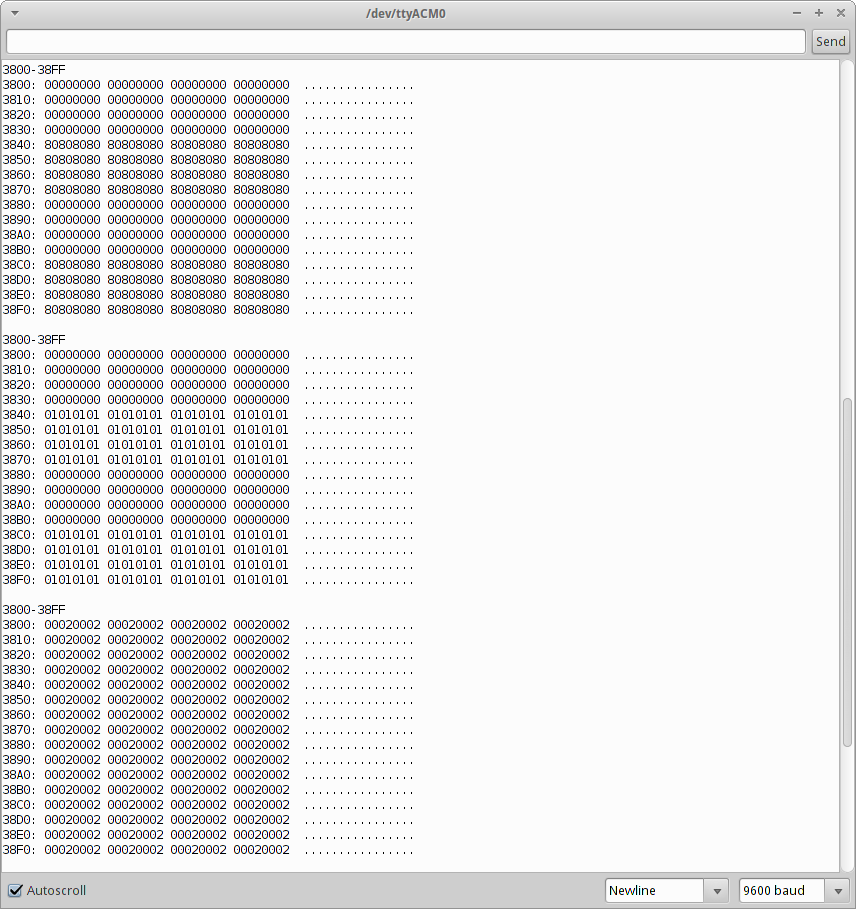Viewport: 856px width, 909px height.
Task: Click the arrow beside Newline combo box
Action: pyautogui.click(x=717, y=890)
